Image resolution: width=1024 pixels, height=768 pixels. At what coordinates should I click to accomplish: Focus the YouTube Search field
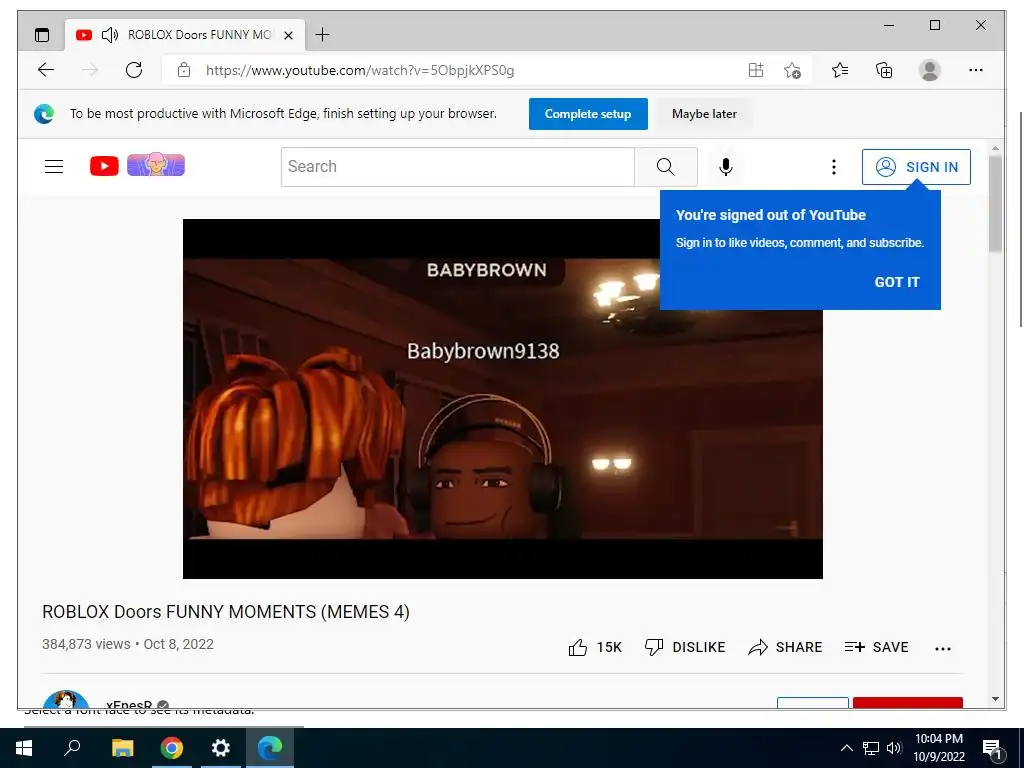coord(458,167)
